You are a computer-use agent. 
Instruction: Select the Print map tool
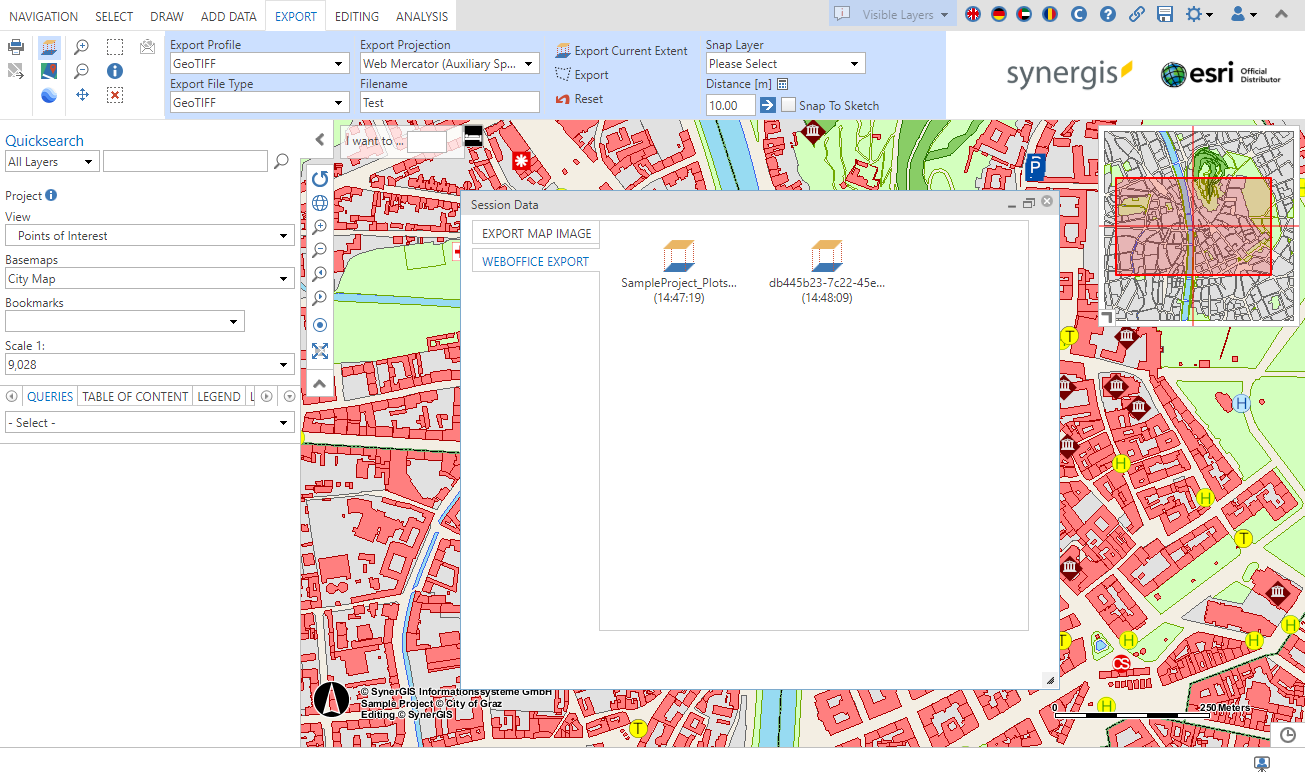point(16,46)
